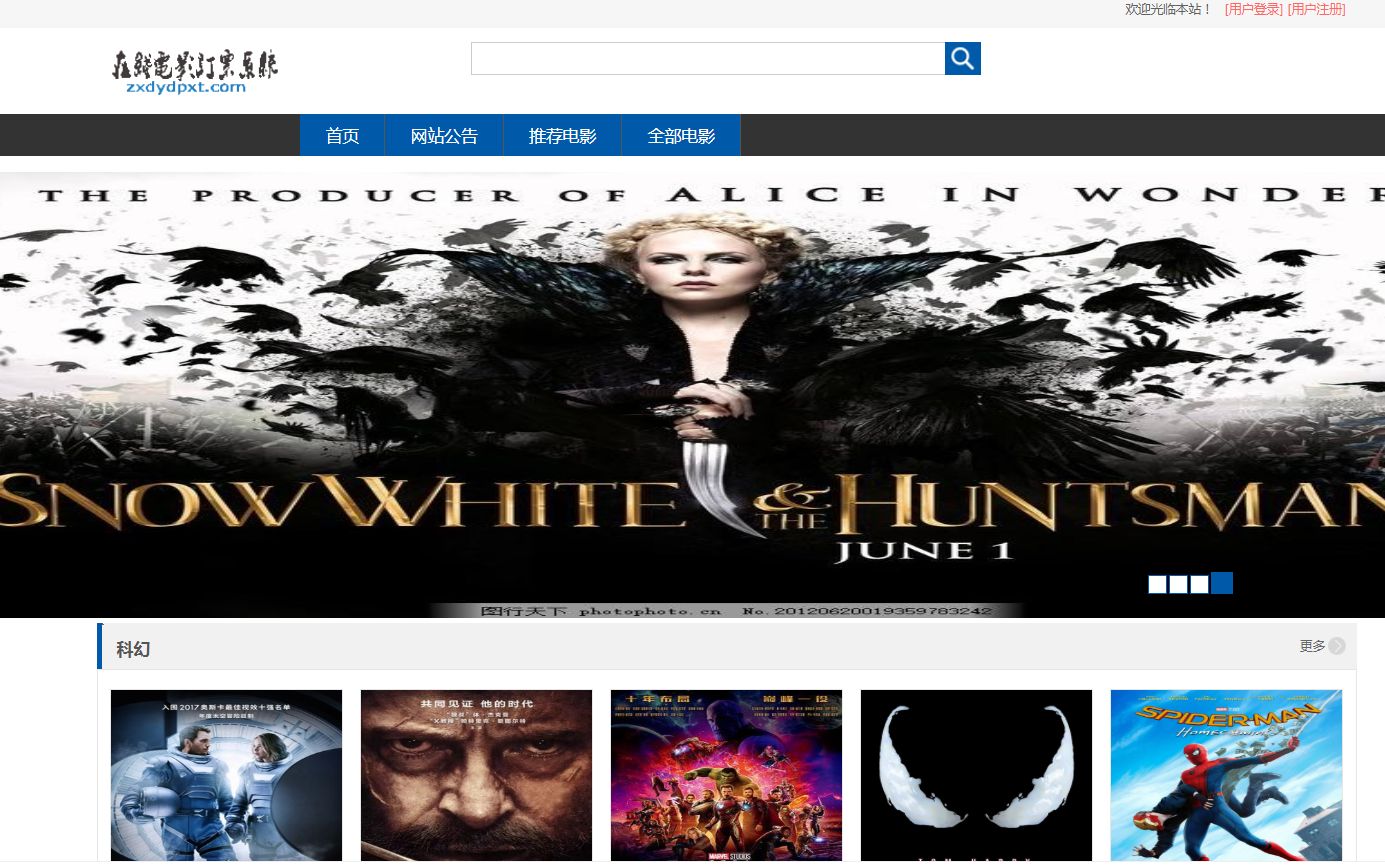Select the third carousel slide indicator
The image size is (1385, 866).
point(1199,584)
